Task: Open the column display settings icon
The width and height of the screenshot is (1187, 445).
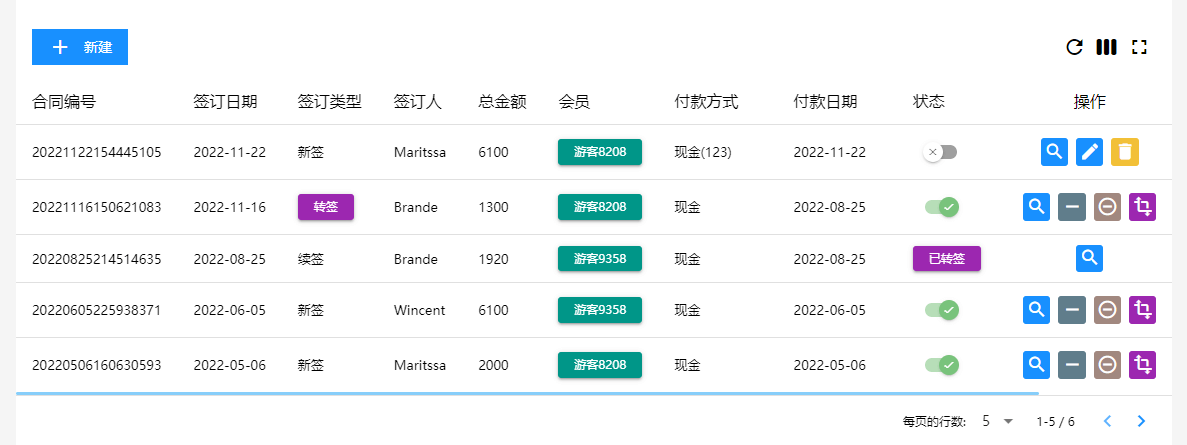Action: point(1106,47)
